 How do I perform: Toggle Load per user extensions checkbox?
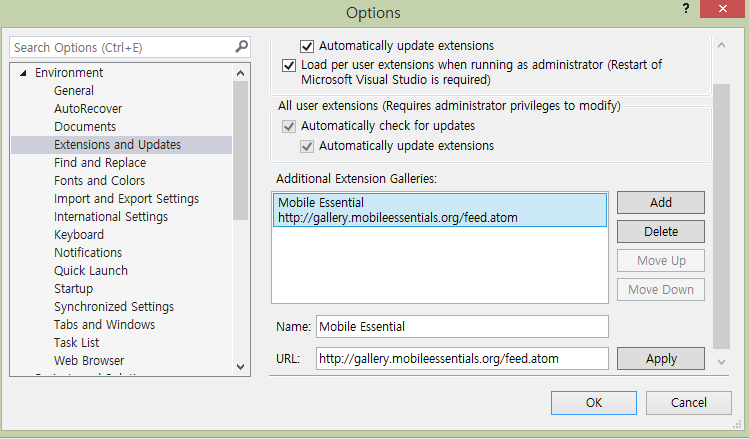[289, 65]
